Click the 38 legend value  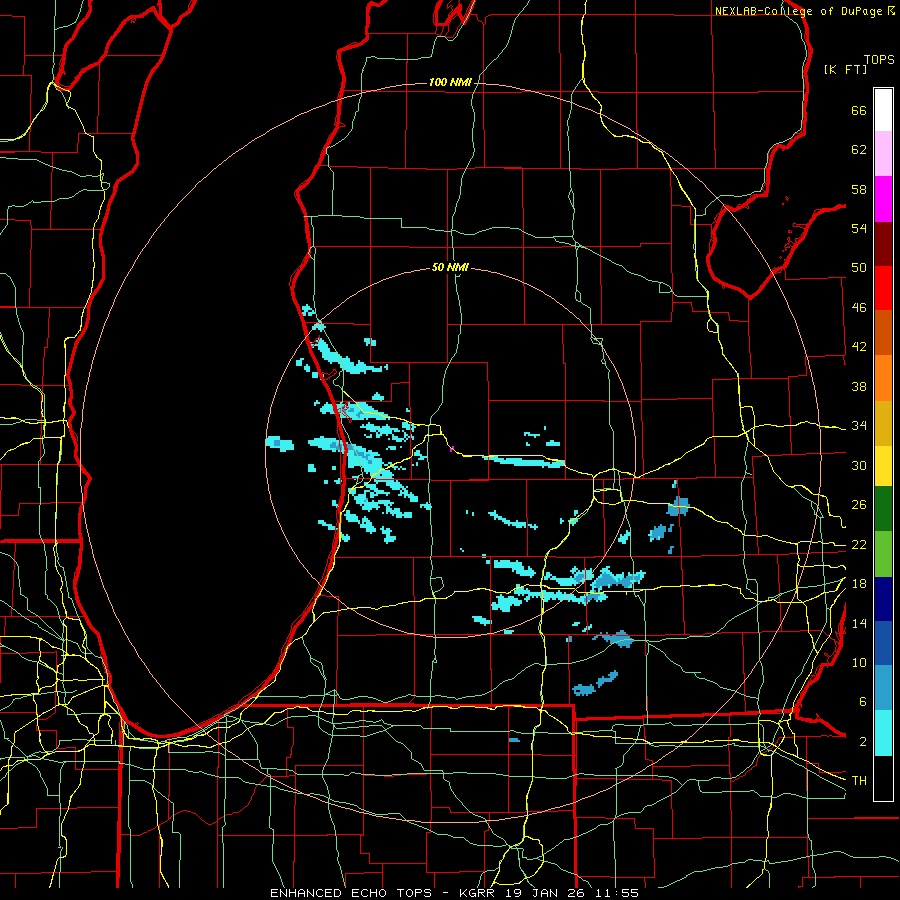click(x=859, y=386)
